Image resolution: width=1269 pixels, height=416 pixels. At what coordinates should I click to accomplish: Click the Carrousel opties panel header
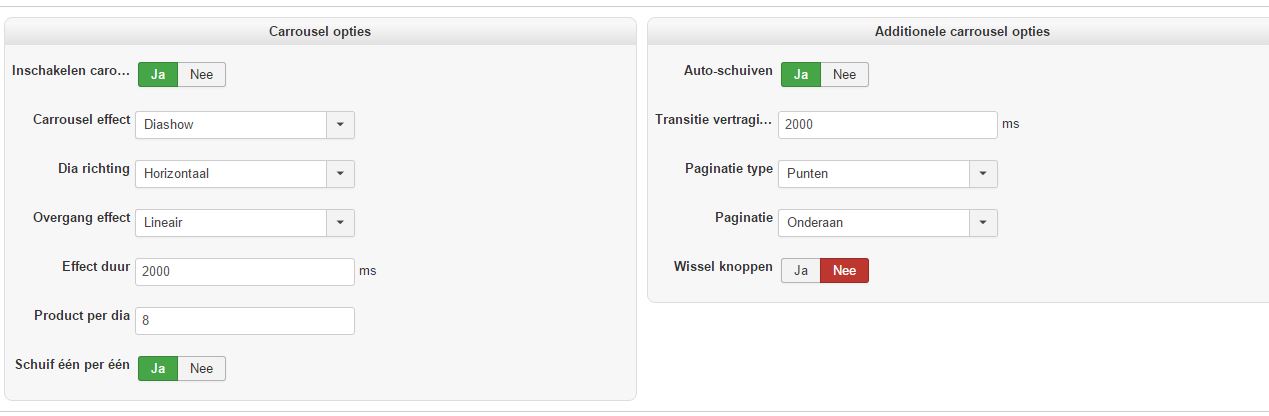[320, 31]
